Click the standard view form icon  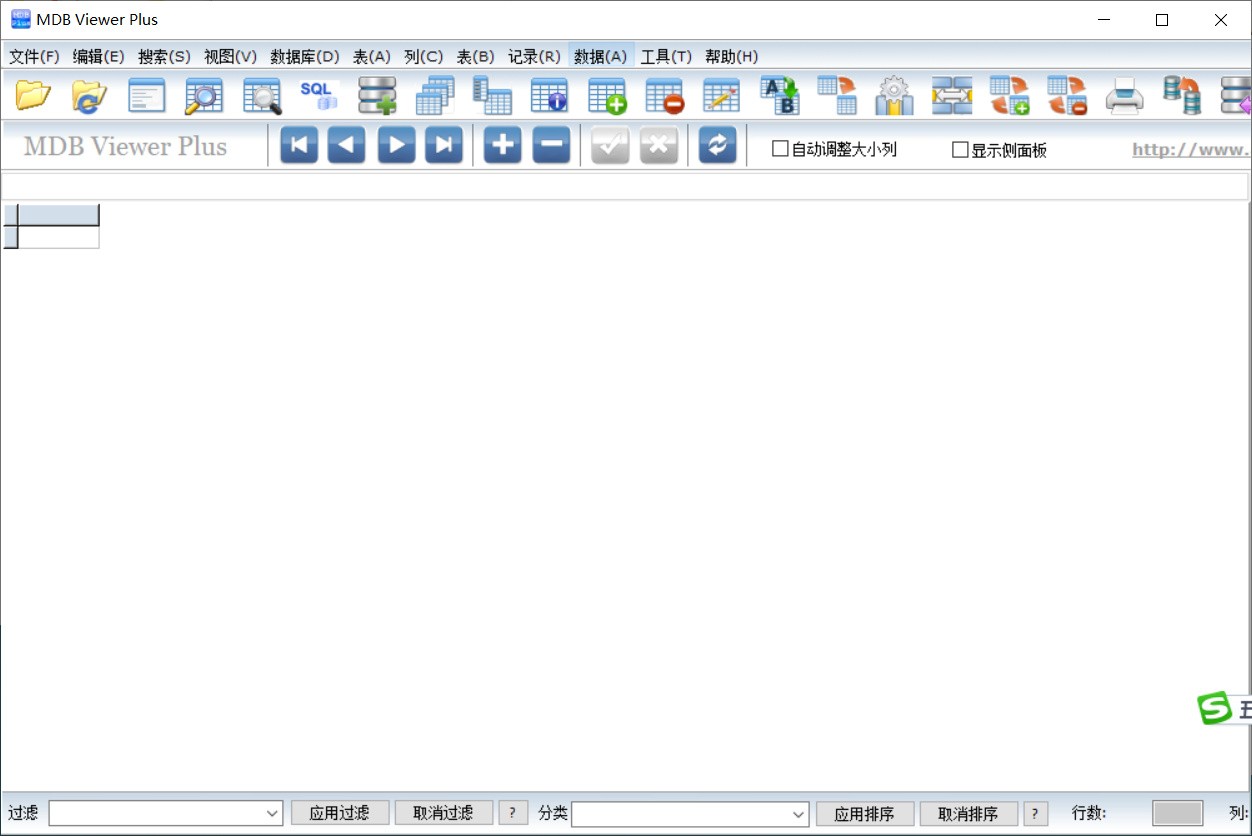147,96
